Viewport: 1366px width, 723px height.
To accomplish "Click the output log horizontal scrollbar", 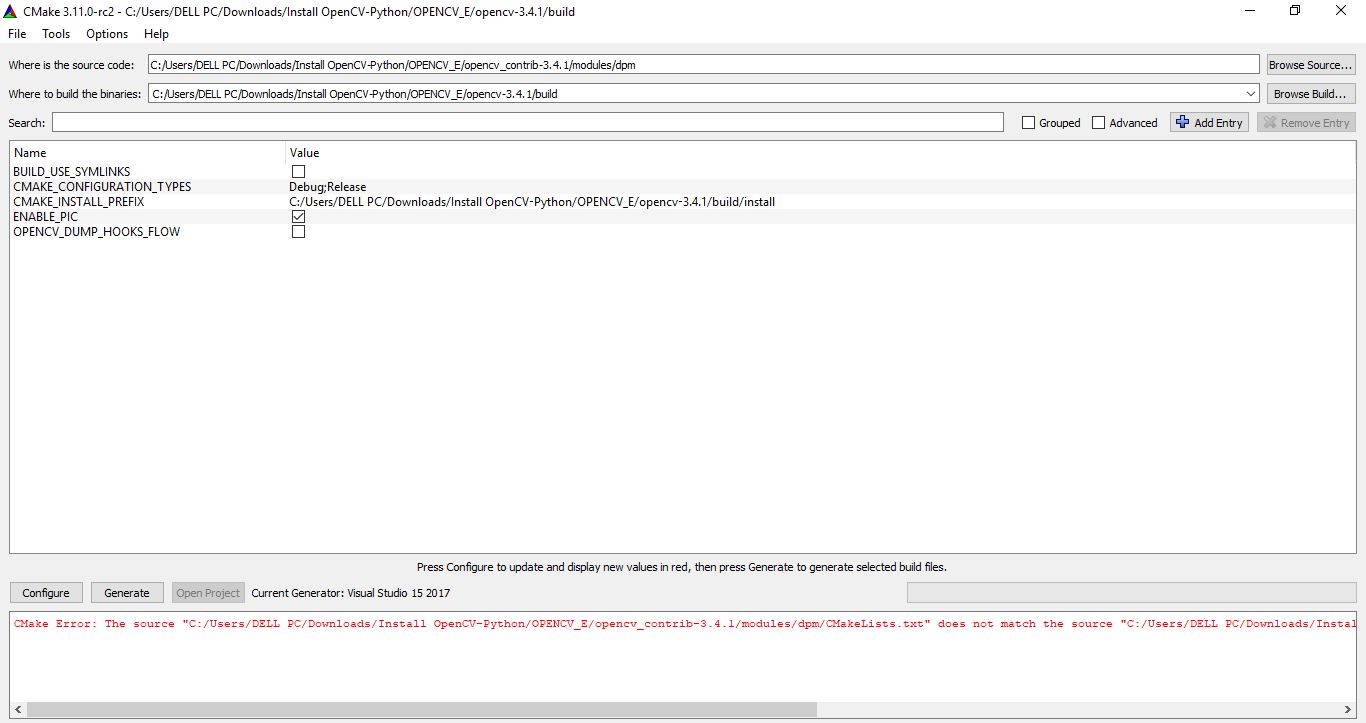I will pos(422,709).
